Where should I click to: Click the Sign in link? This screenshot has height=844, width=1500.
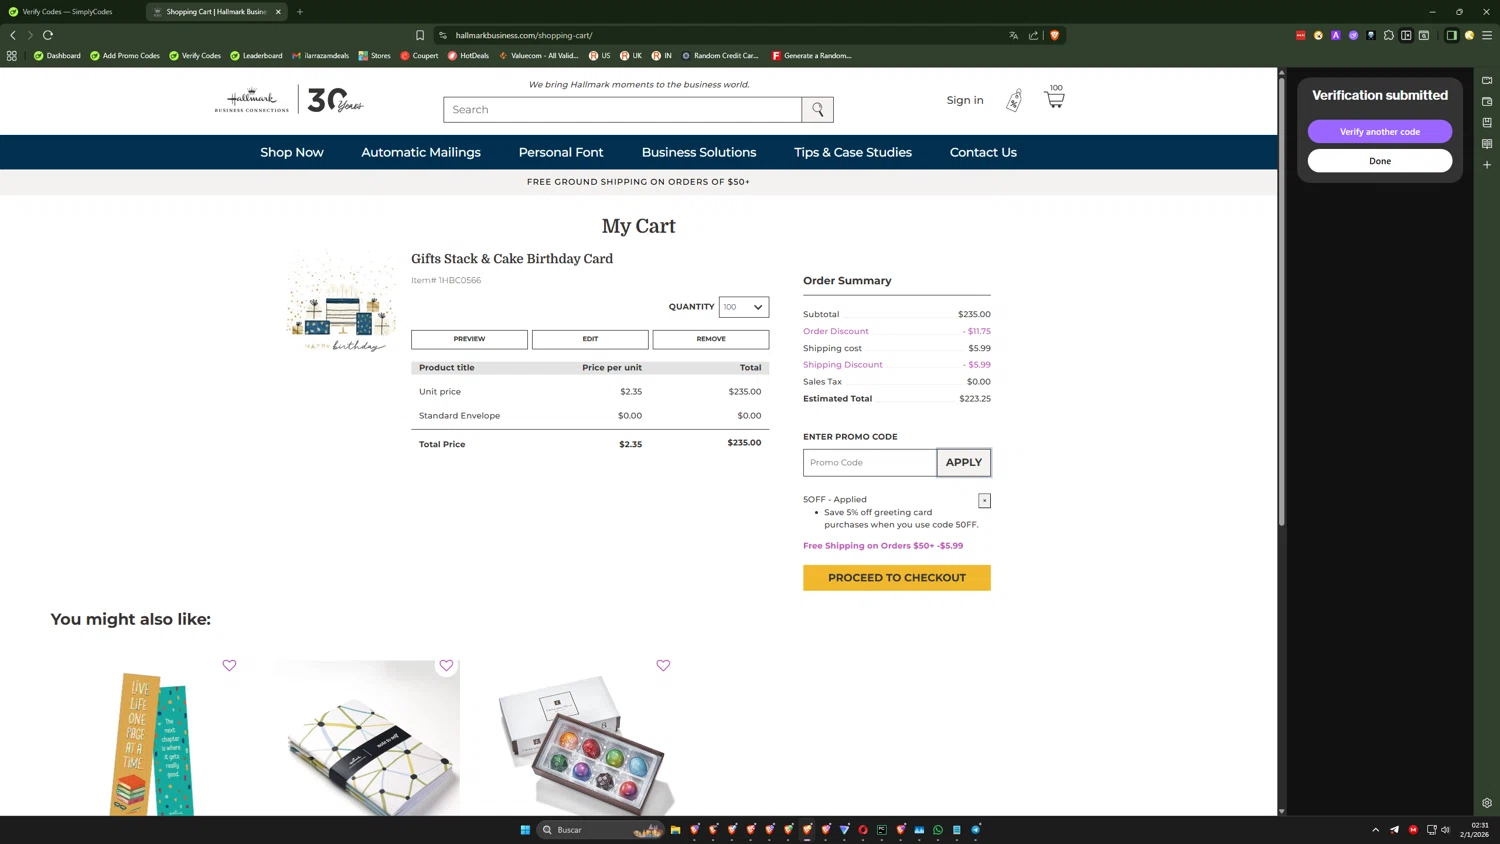coord(965,100)
